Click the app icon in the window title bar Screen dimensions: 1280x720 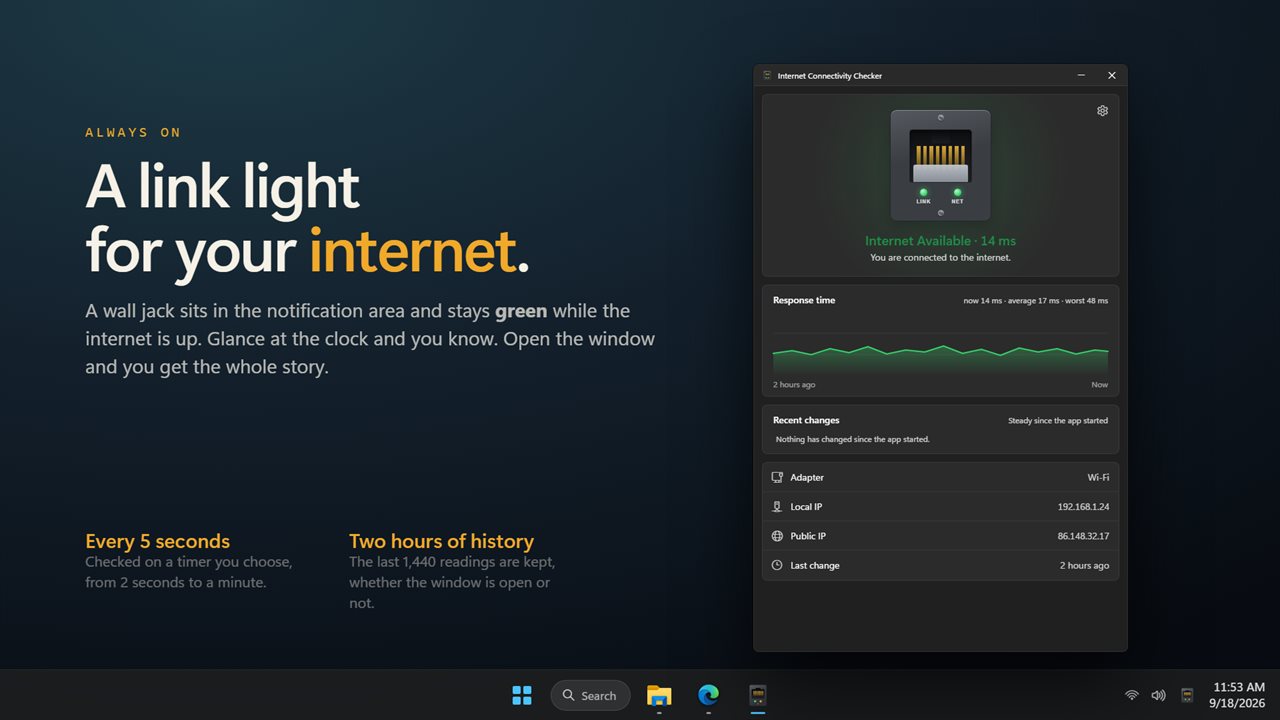pyautogui.click(x=767, y=76)
